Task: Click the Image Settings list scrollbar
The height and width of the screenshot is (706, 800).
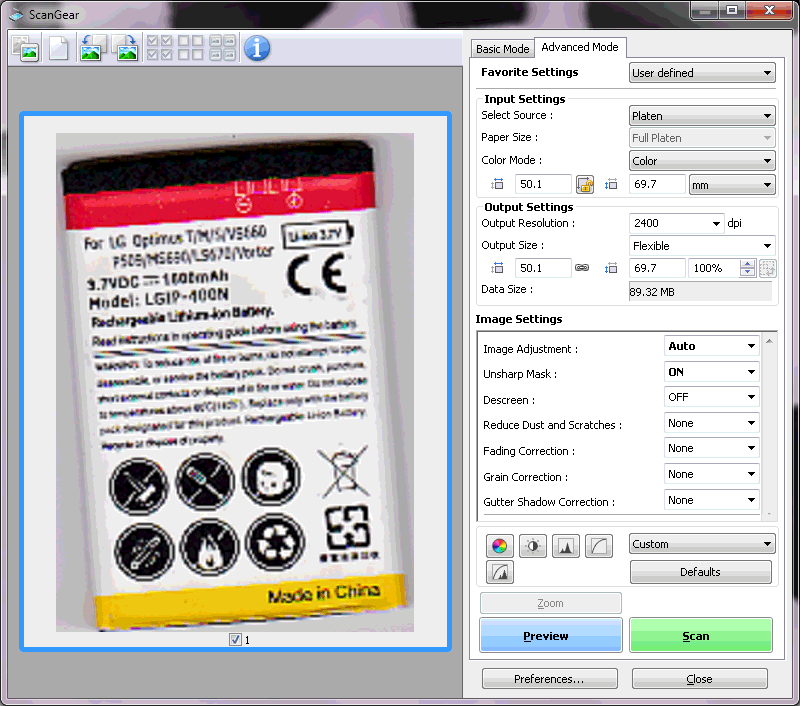Action: [769, 426]
